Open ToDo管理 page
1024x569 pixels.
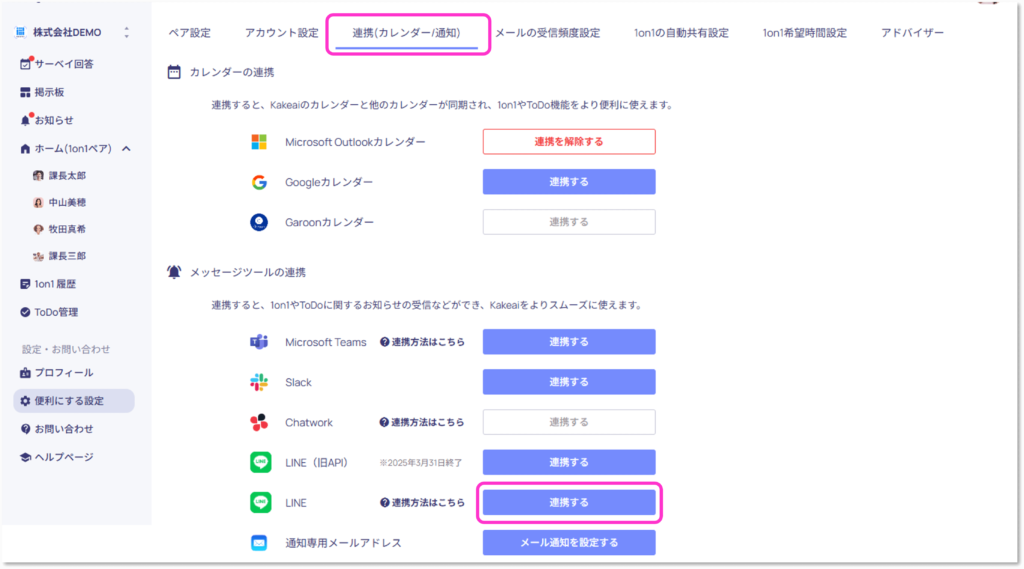click(x=56, y=312)
